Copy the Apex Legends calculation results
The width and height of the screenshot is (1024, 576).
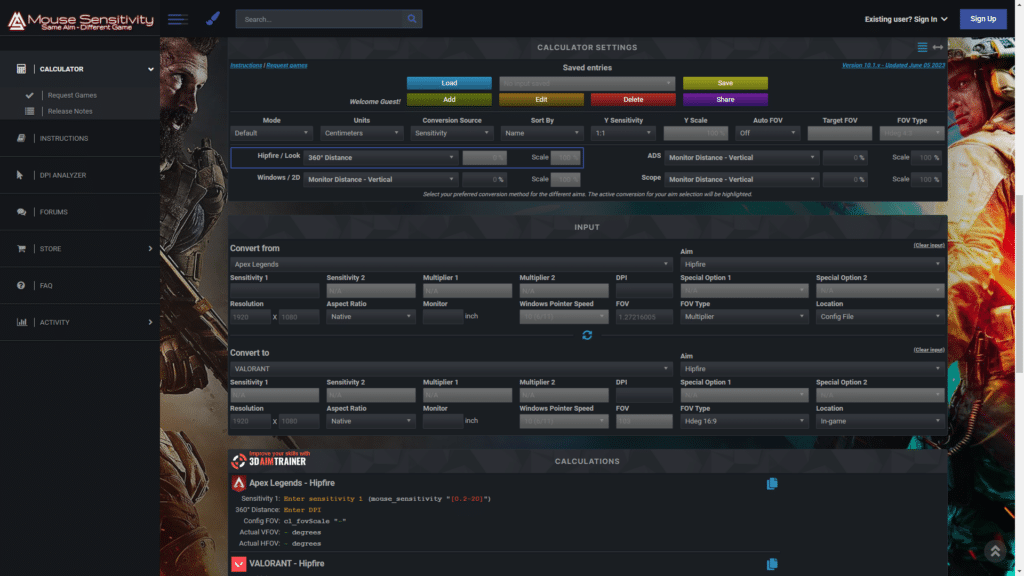click(x=771, y=483)
